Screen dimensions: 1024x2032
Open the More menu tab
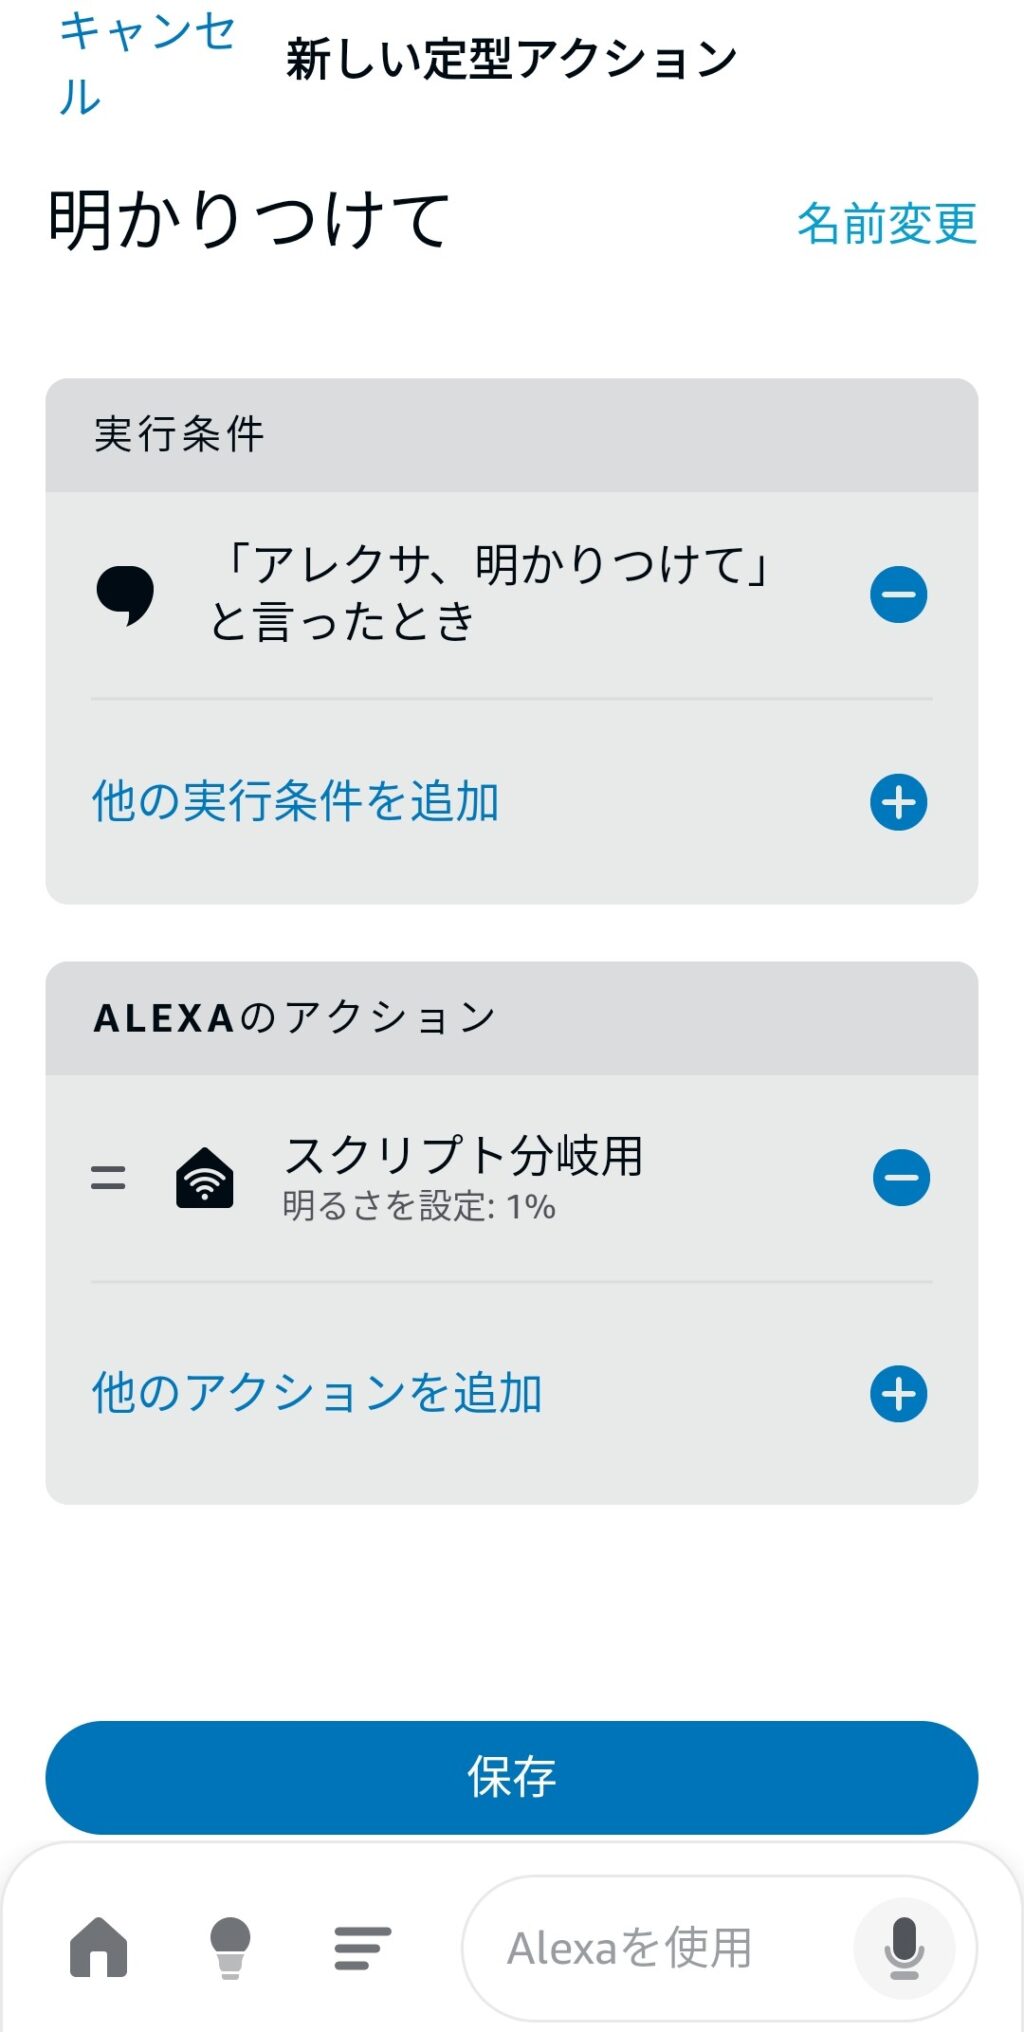click(x=362, y=1948)
